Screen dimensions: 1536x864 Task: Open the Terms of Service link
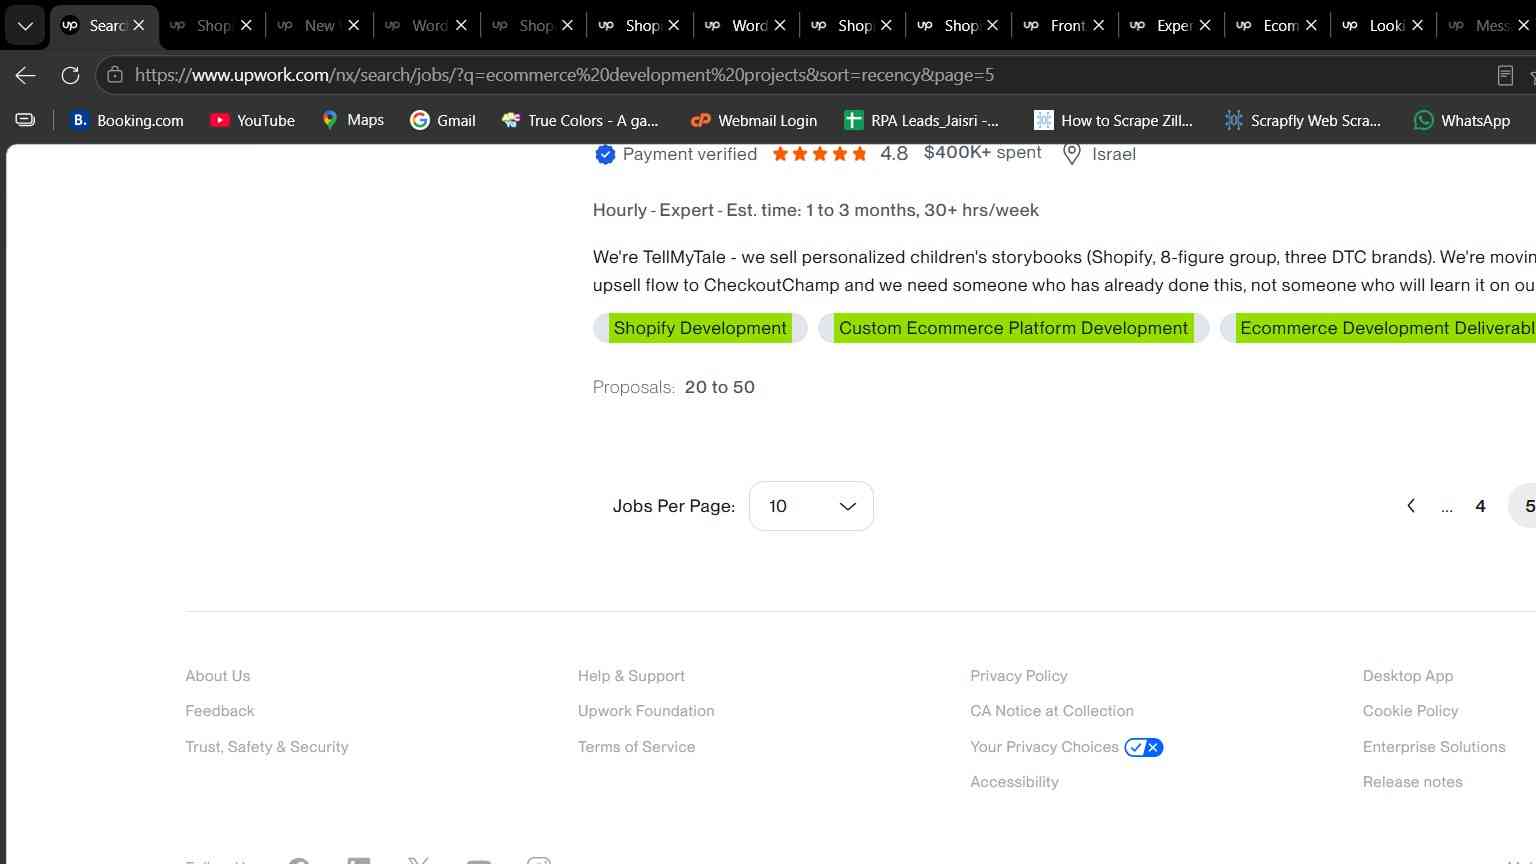636,747
